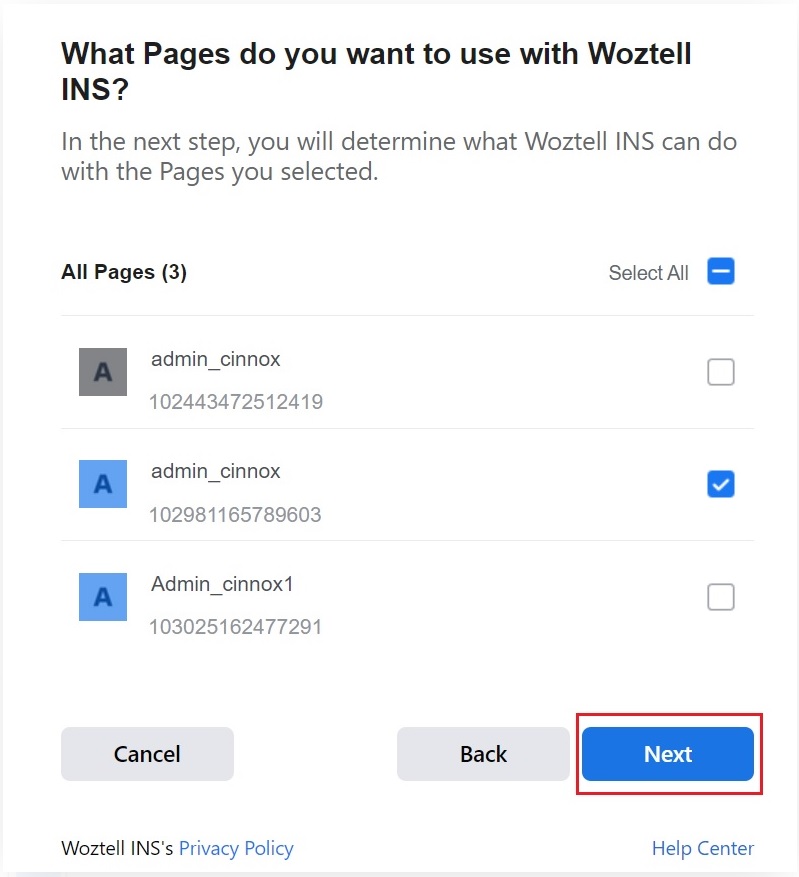Click the gray avatar of first admin_cinnox
799x877 pixels.
[x=103, y=372]
